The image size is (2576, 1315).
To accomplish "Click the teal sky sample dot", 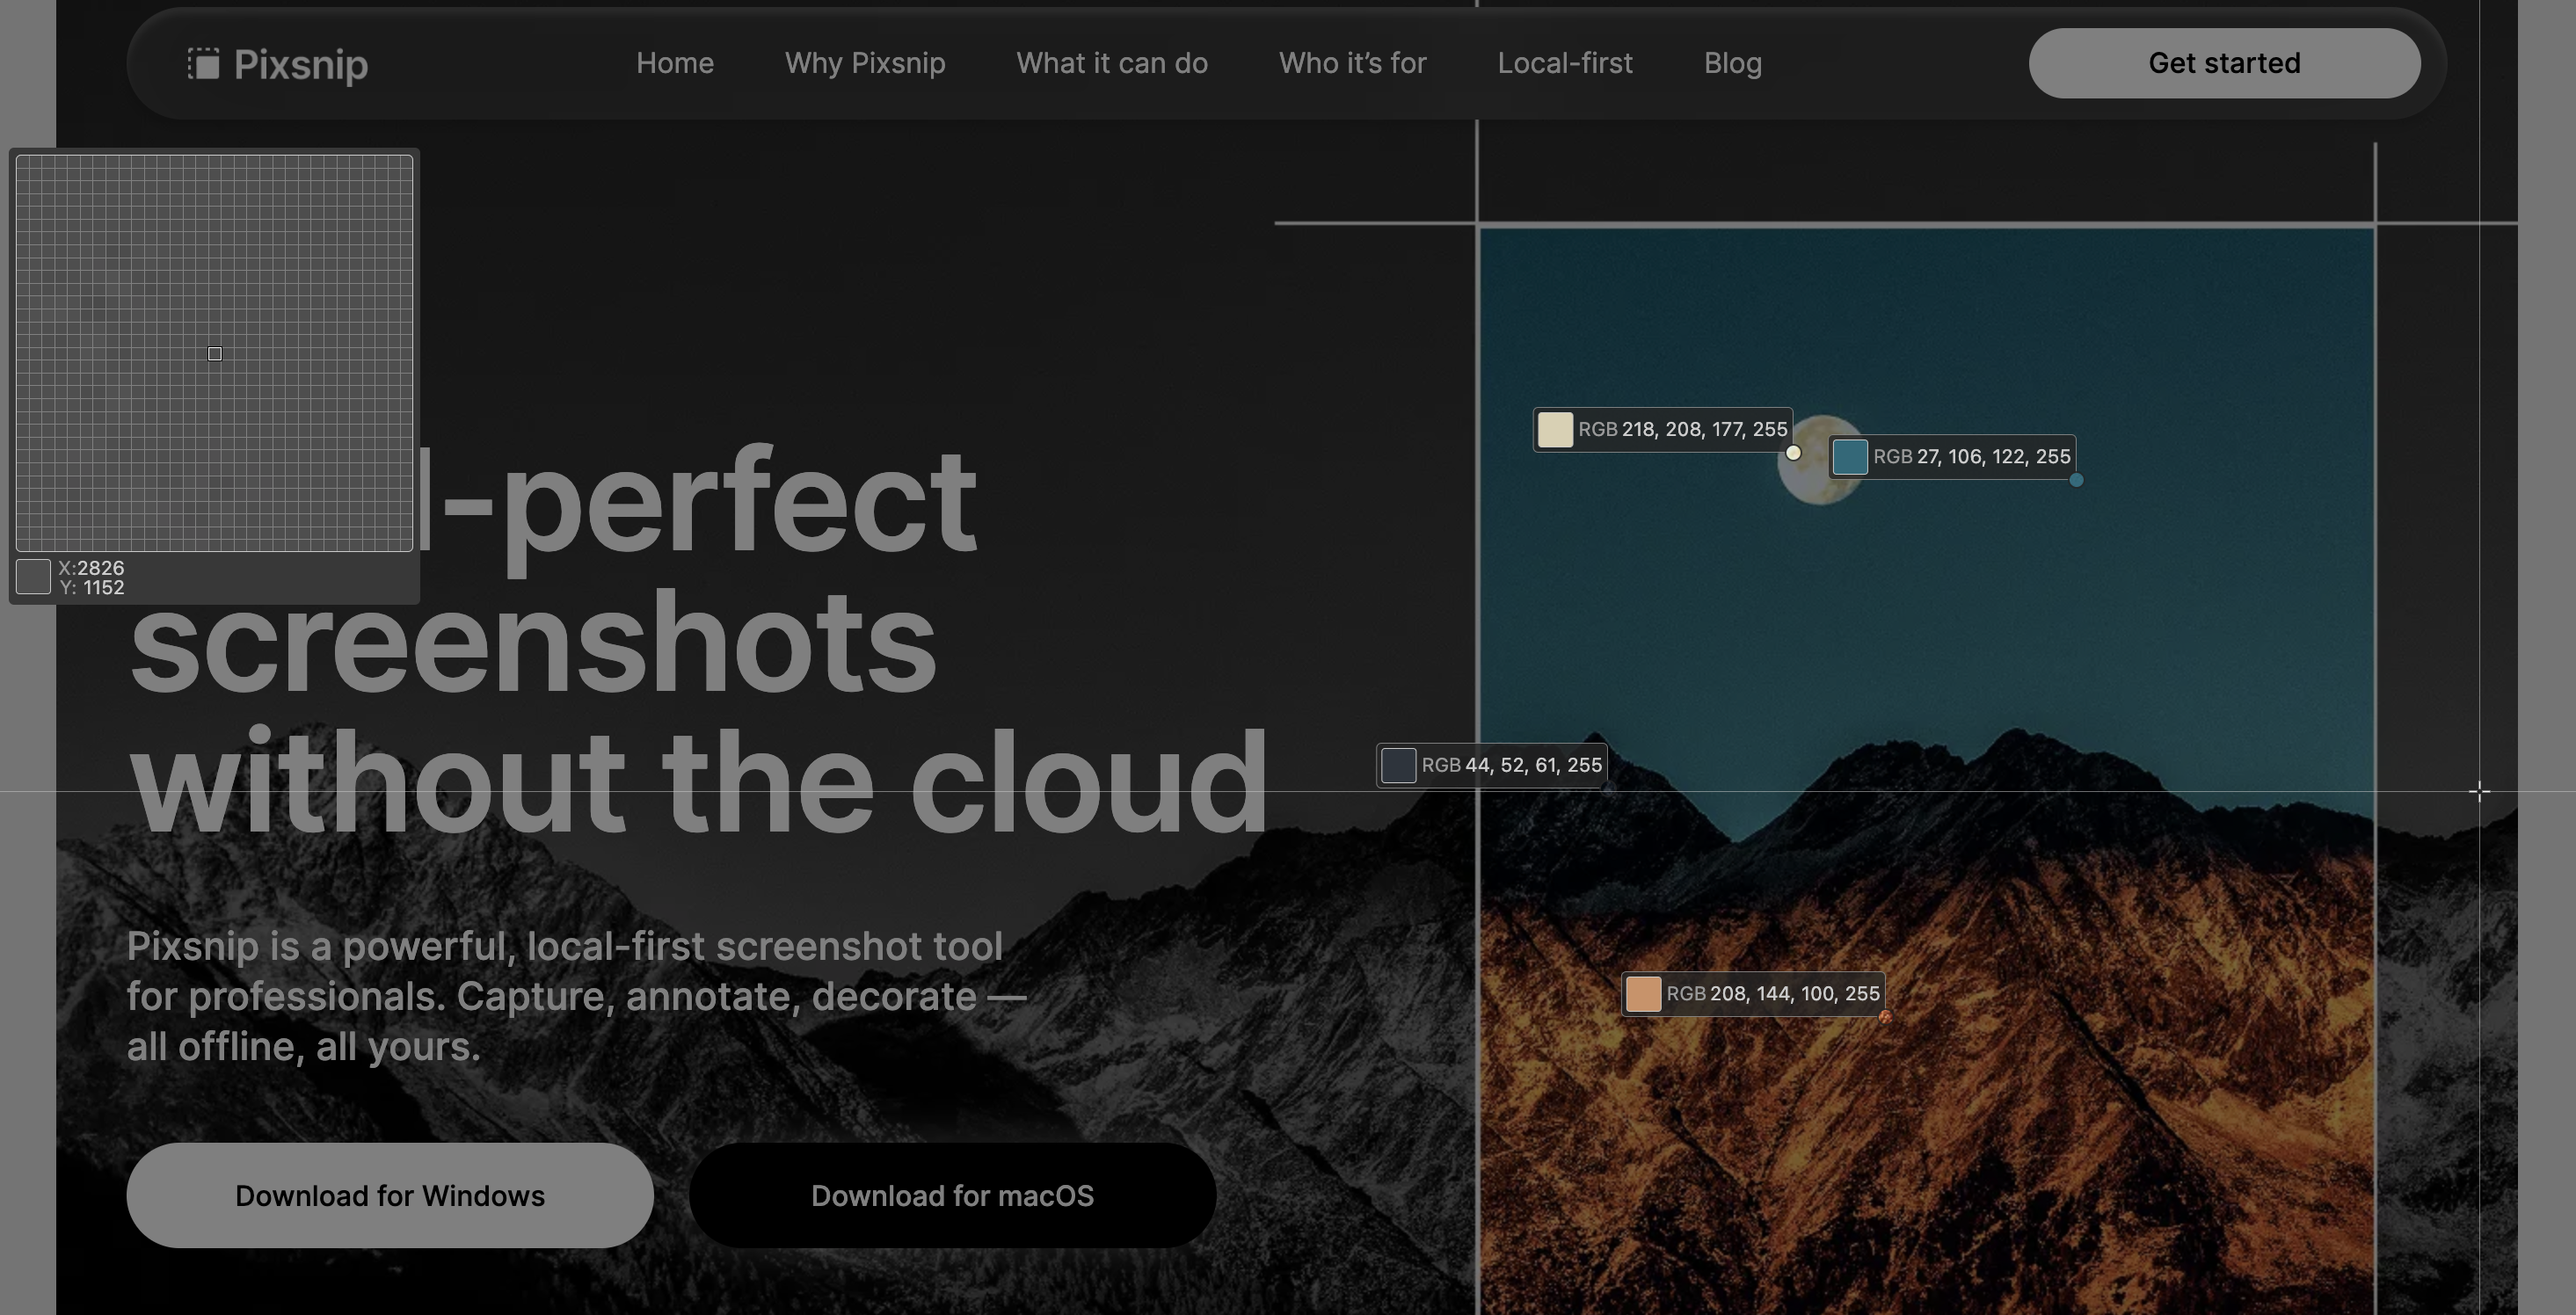I will pyautogui.click(x=2076, y=480).
